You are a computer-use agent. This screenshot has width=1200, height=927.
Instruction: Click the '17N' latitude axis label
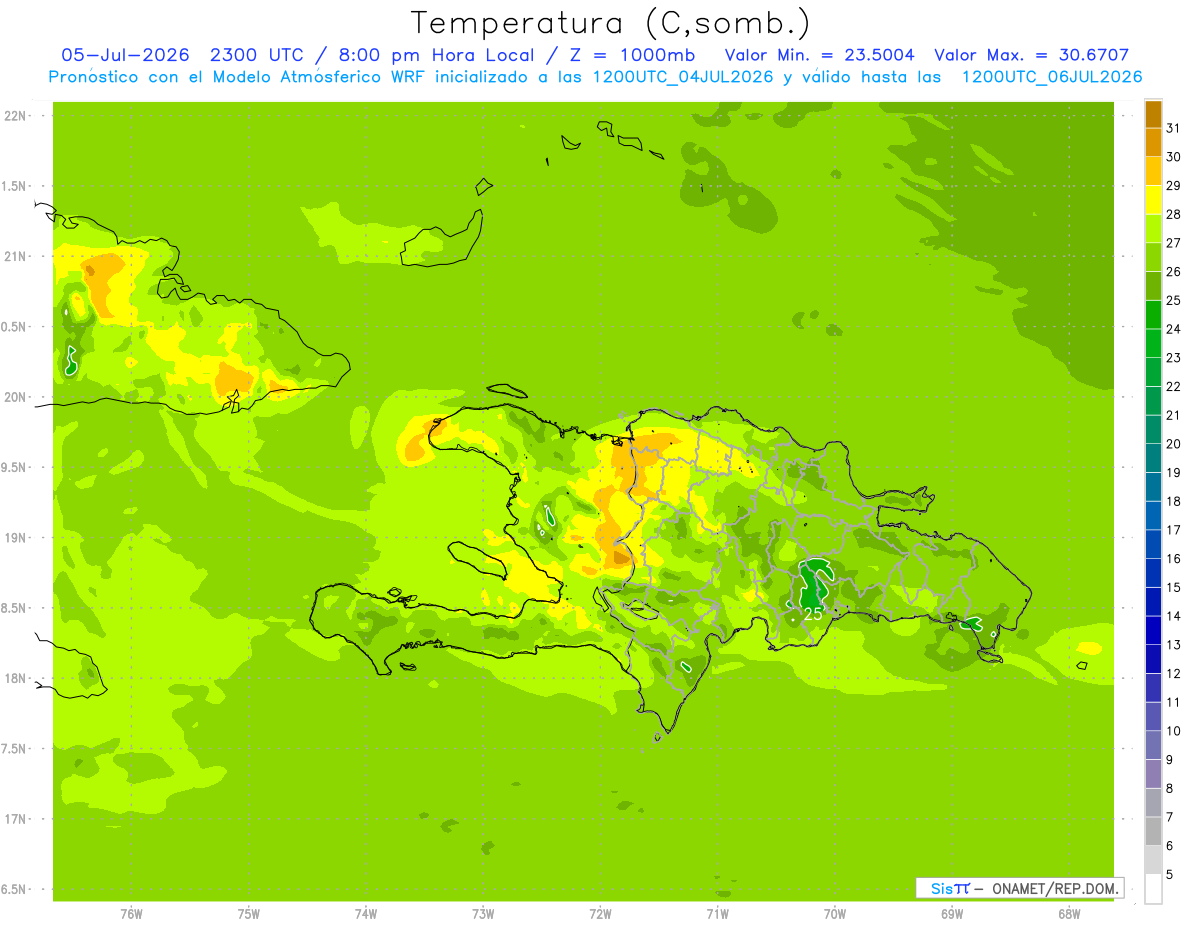[17, 819]
